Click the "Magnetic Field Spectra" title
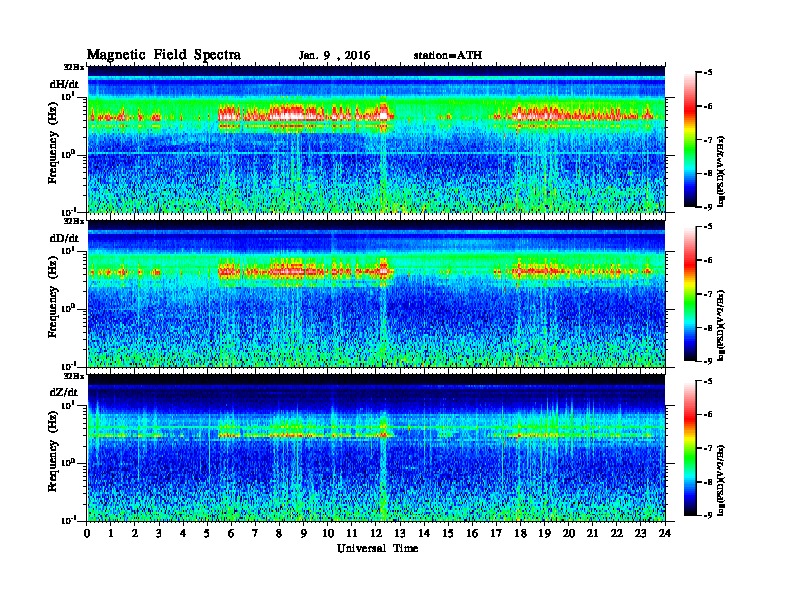This screenshot has width=792, height=612. (x=164, y=55)
